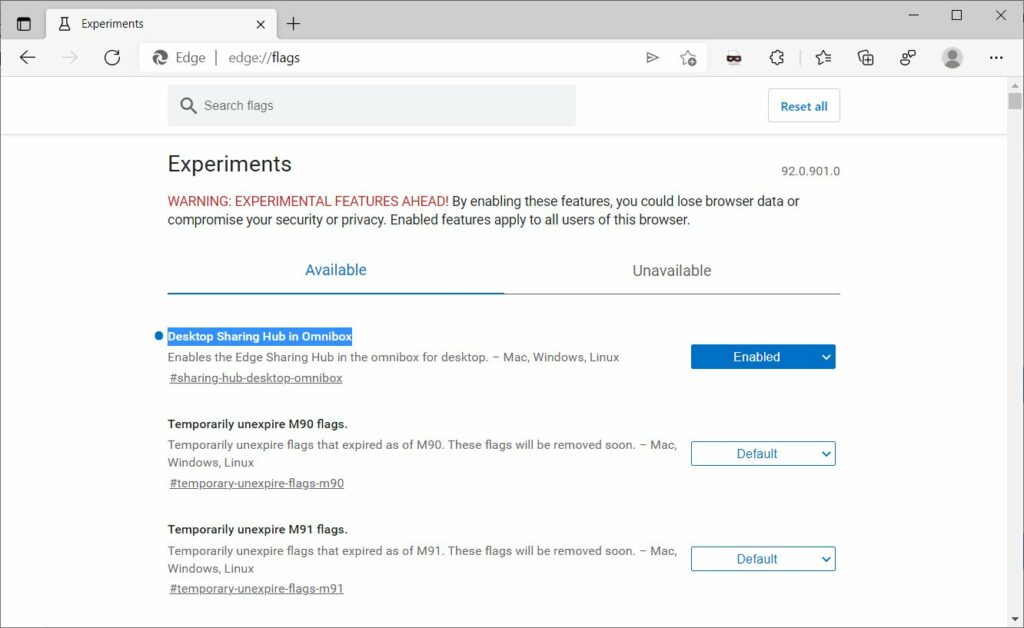Click the Experiments tab flask icon
The width and height of the screenshot is (1024, 628).
point(64,24)
